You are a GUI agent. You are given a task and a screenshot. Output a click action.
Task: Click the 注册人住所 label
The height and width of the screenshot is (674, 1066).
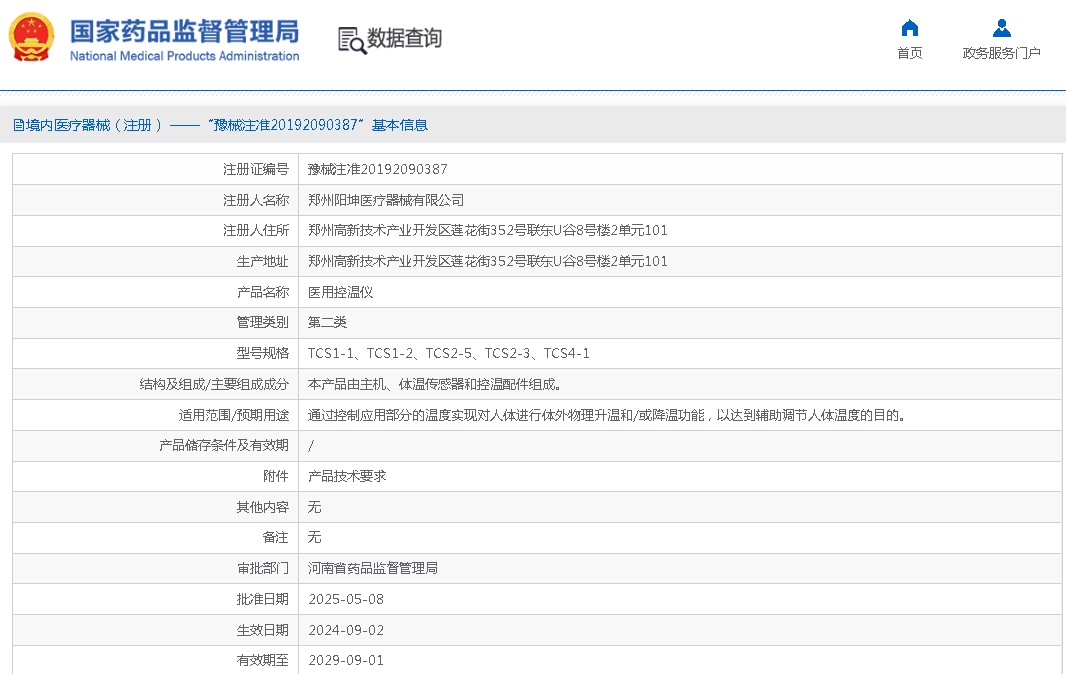coord(256,231)
